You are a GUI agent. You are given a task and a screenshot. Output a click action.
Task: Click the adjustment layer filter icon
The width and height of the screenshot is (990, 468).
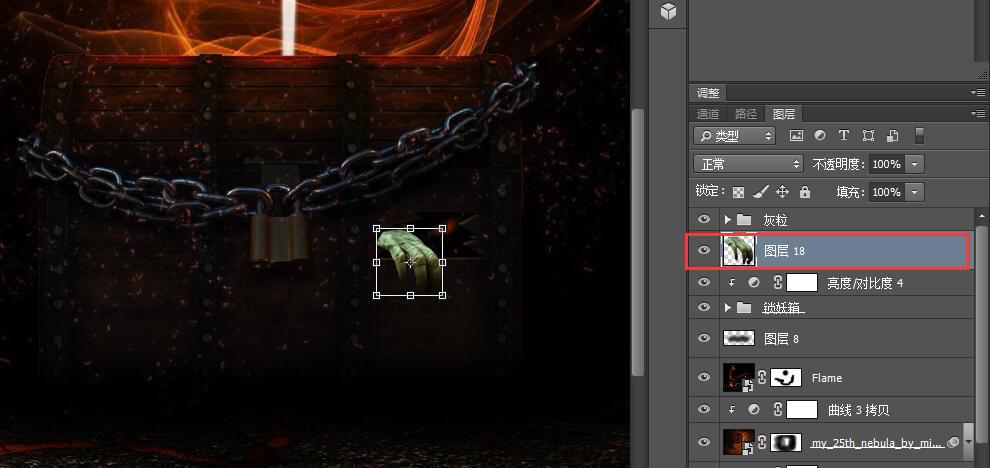[x=820, y=135]
